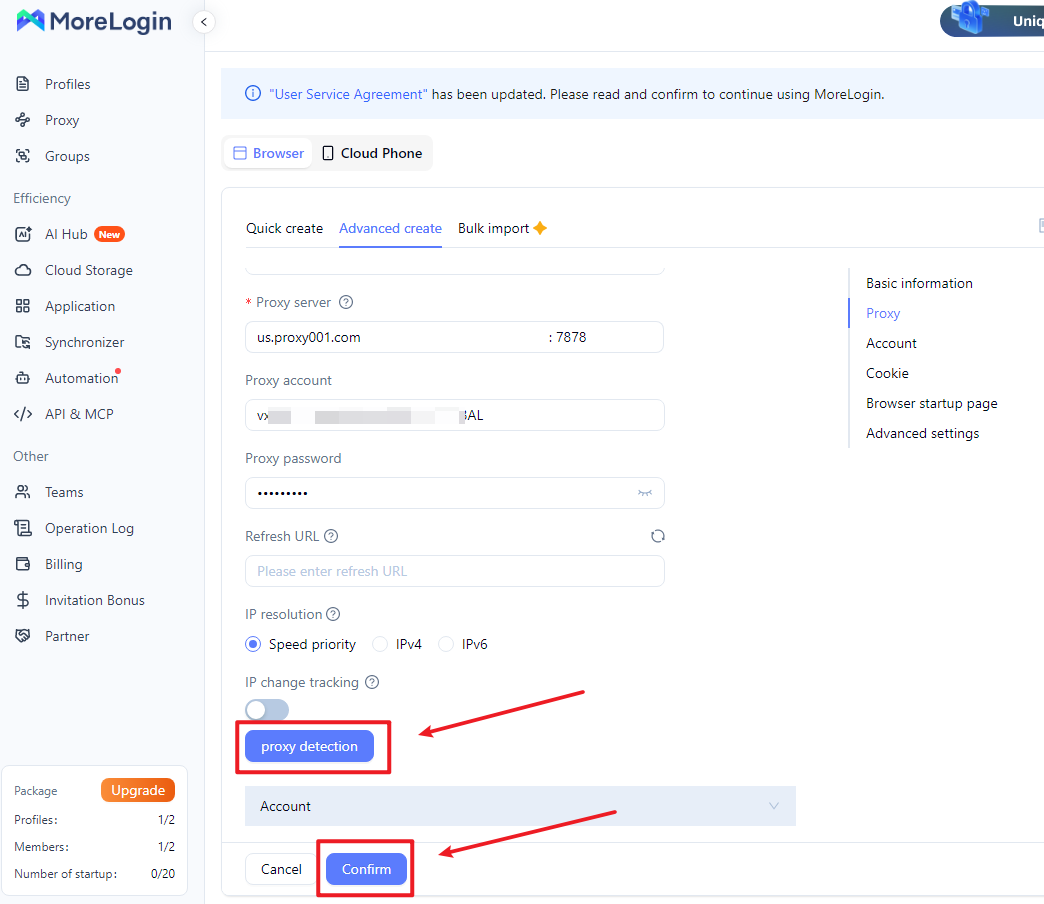Enable the IP change tracking switch
Screen dimensions: 1044x904
pos(267,710)
